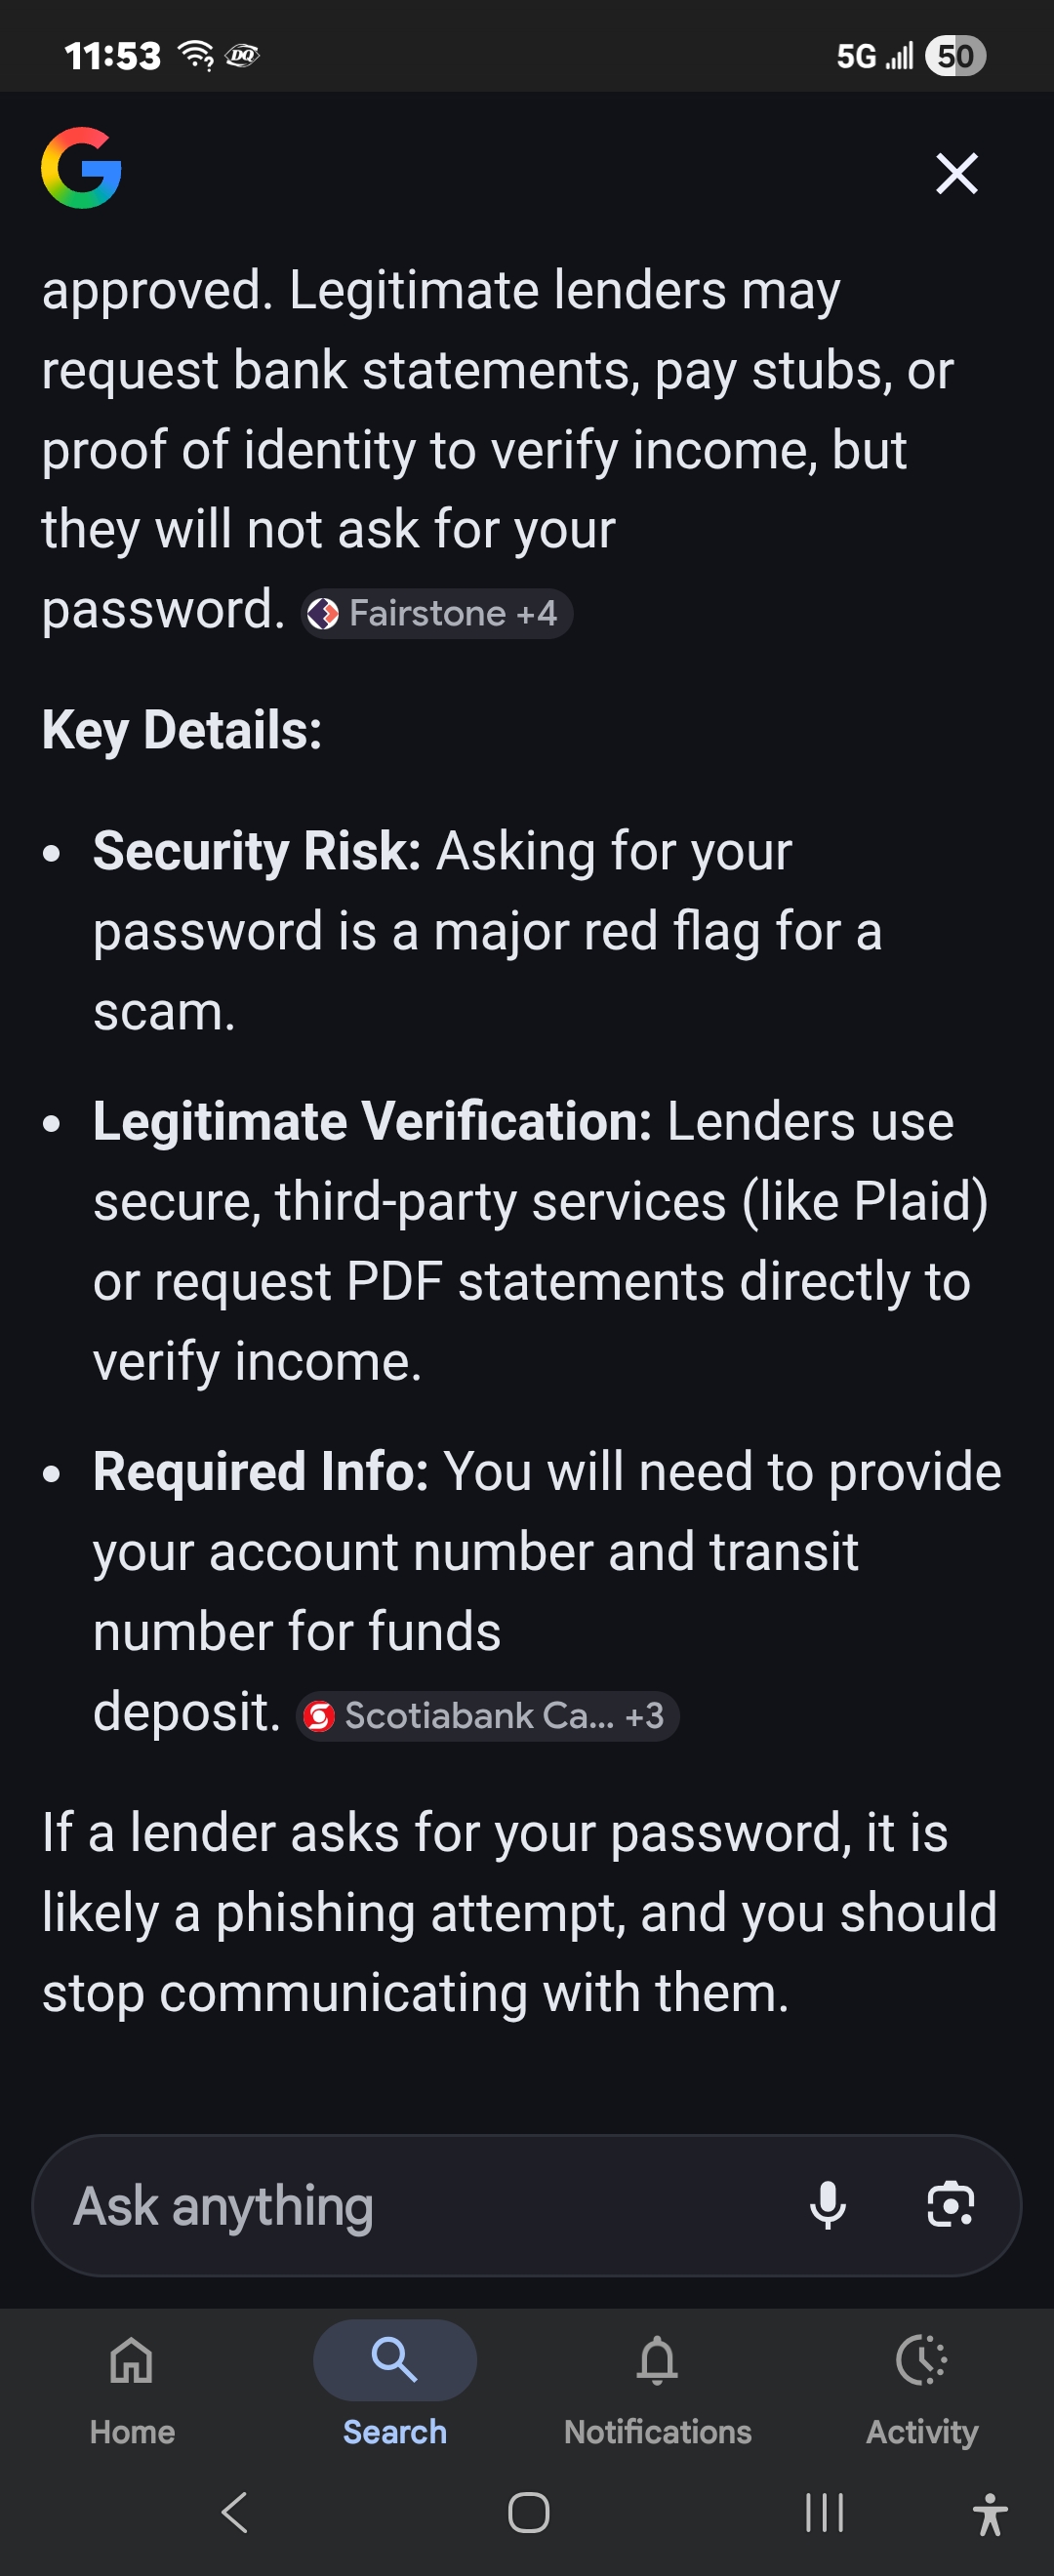Type in the Ask anything field
This screenshot has height=2576, width=1054.
(x=400, y=2205)
